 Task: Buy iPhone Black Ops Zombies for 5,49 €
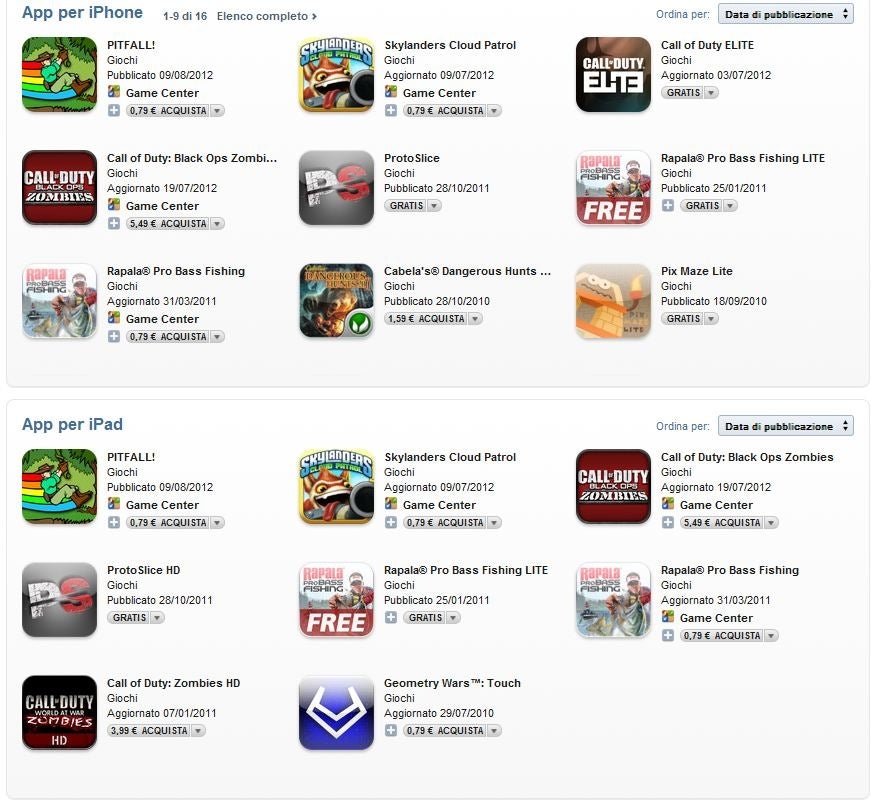click(x=168, y=223)
